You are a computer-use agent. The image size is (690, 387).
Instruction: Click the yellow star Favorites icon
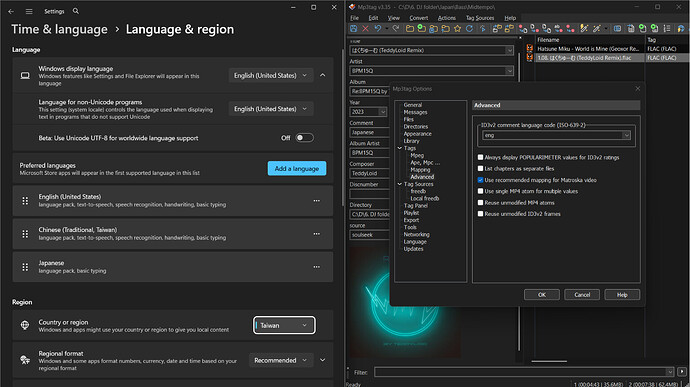(458, 29)
